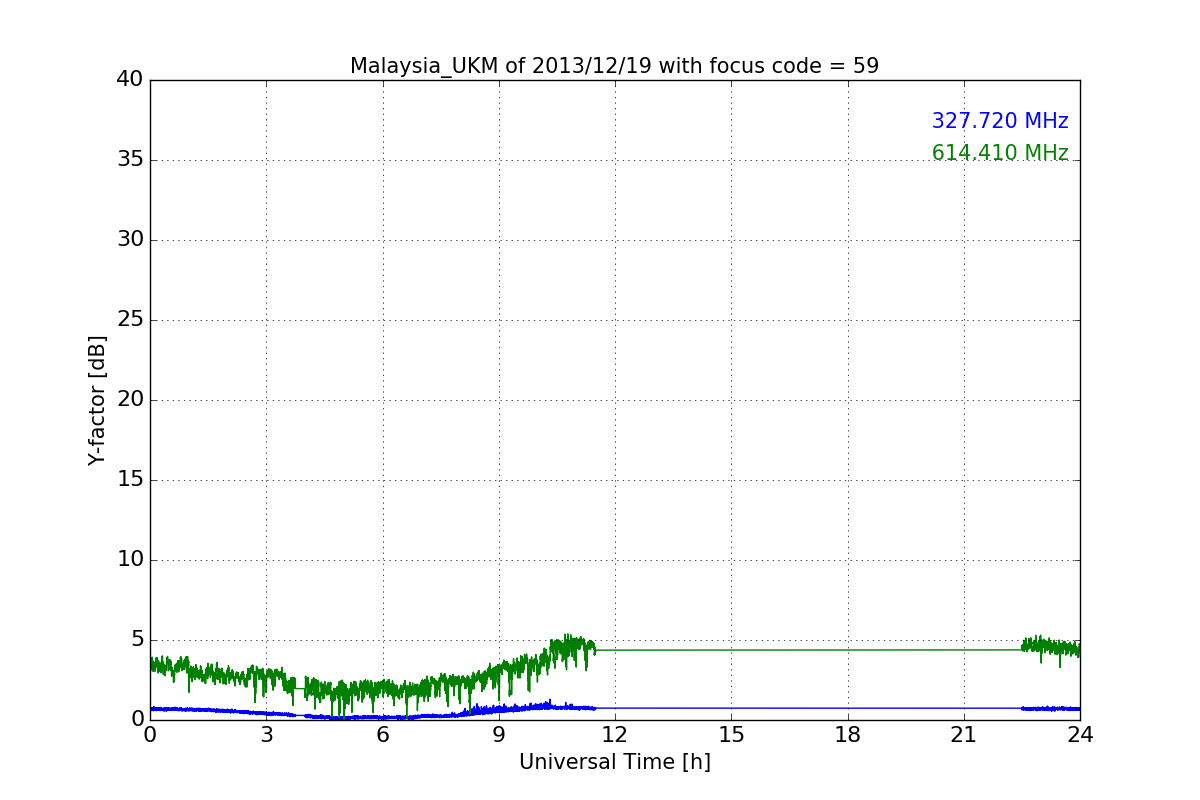Screen dimensions: 1200x800
Task: Select the 327.720 MHz legend label
Action: pyautogui.click(x=1000, y=121)
